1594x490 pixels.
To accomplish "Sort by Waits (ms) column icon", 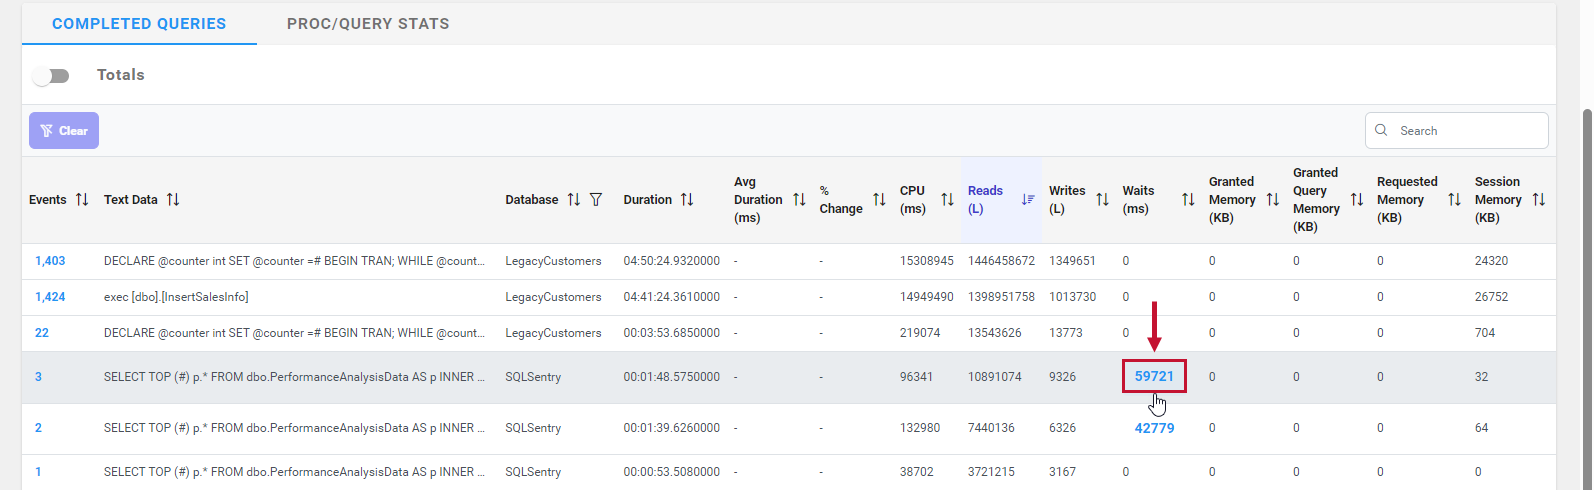I will tap(1188, 200).
